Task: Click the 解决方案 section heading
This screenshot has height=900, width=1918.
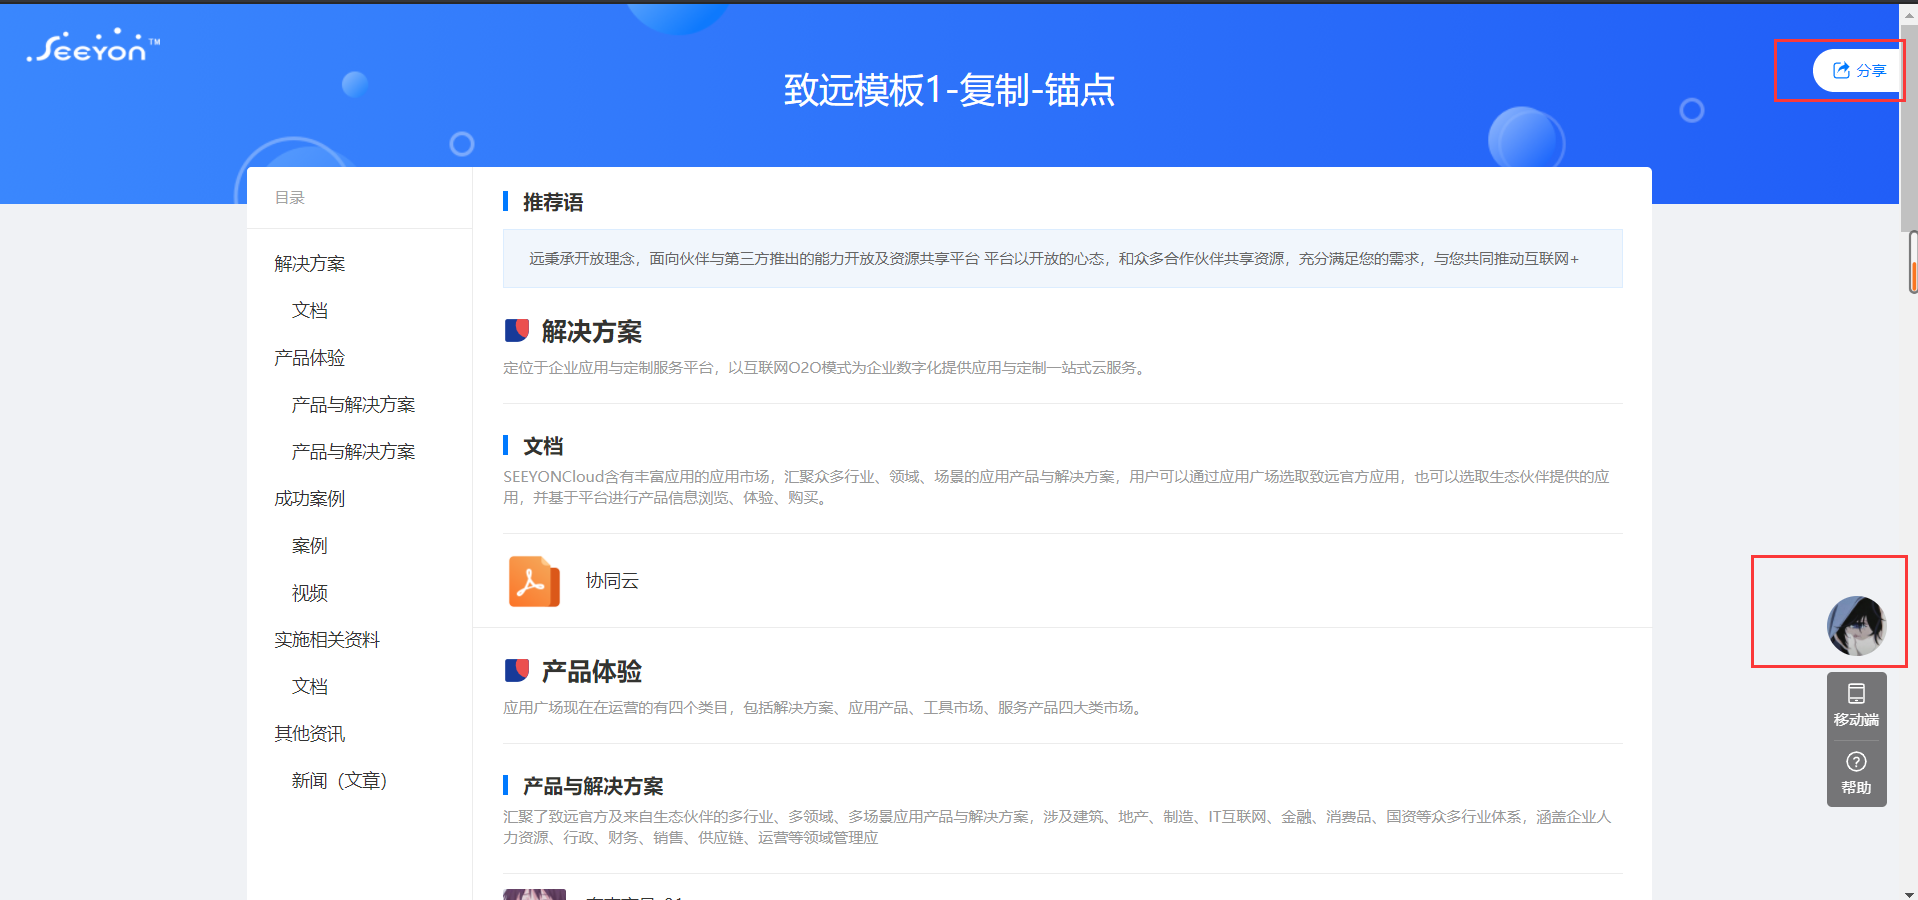Action: point(592,331)
